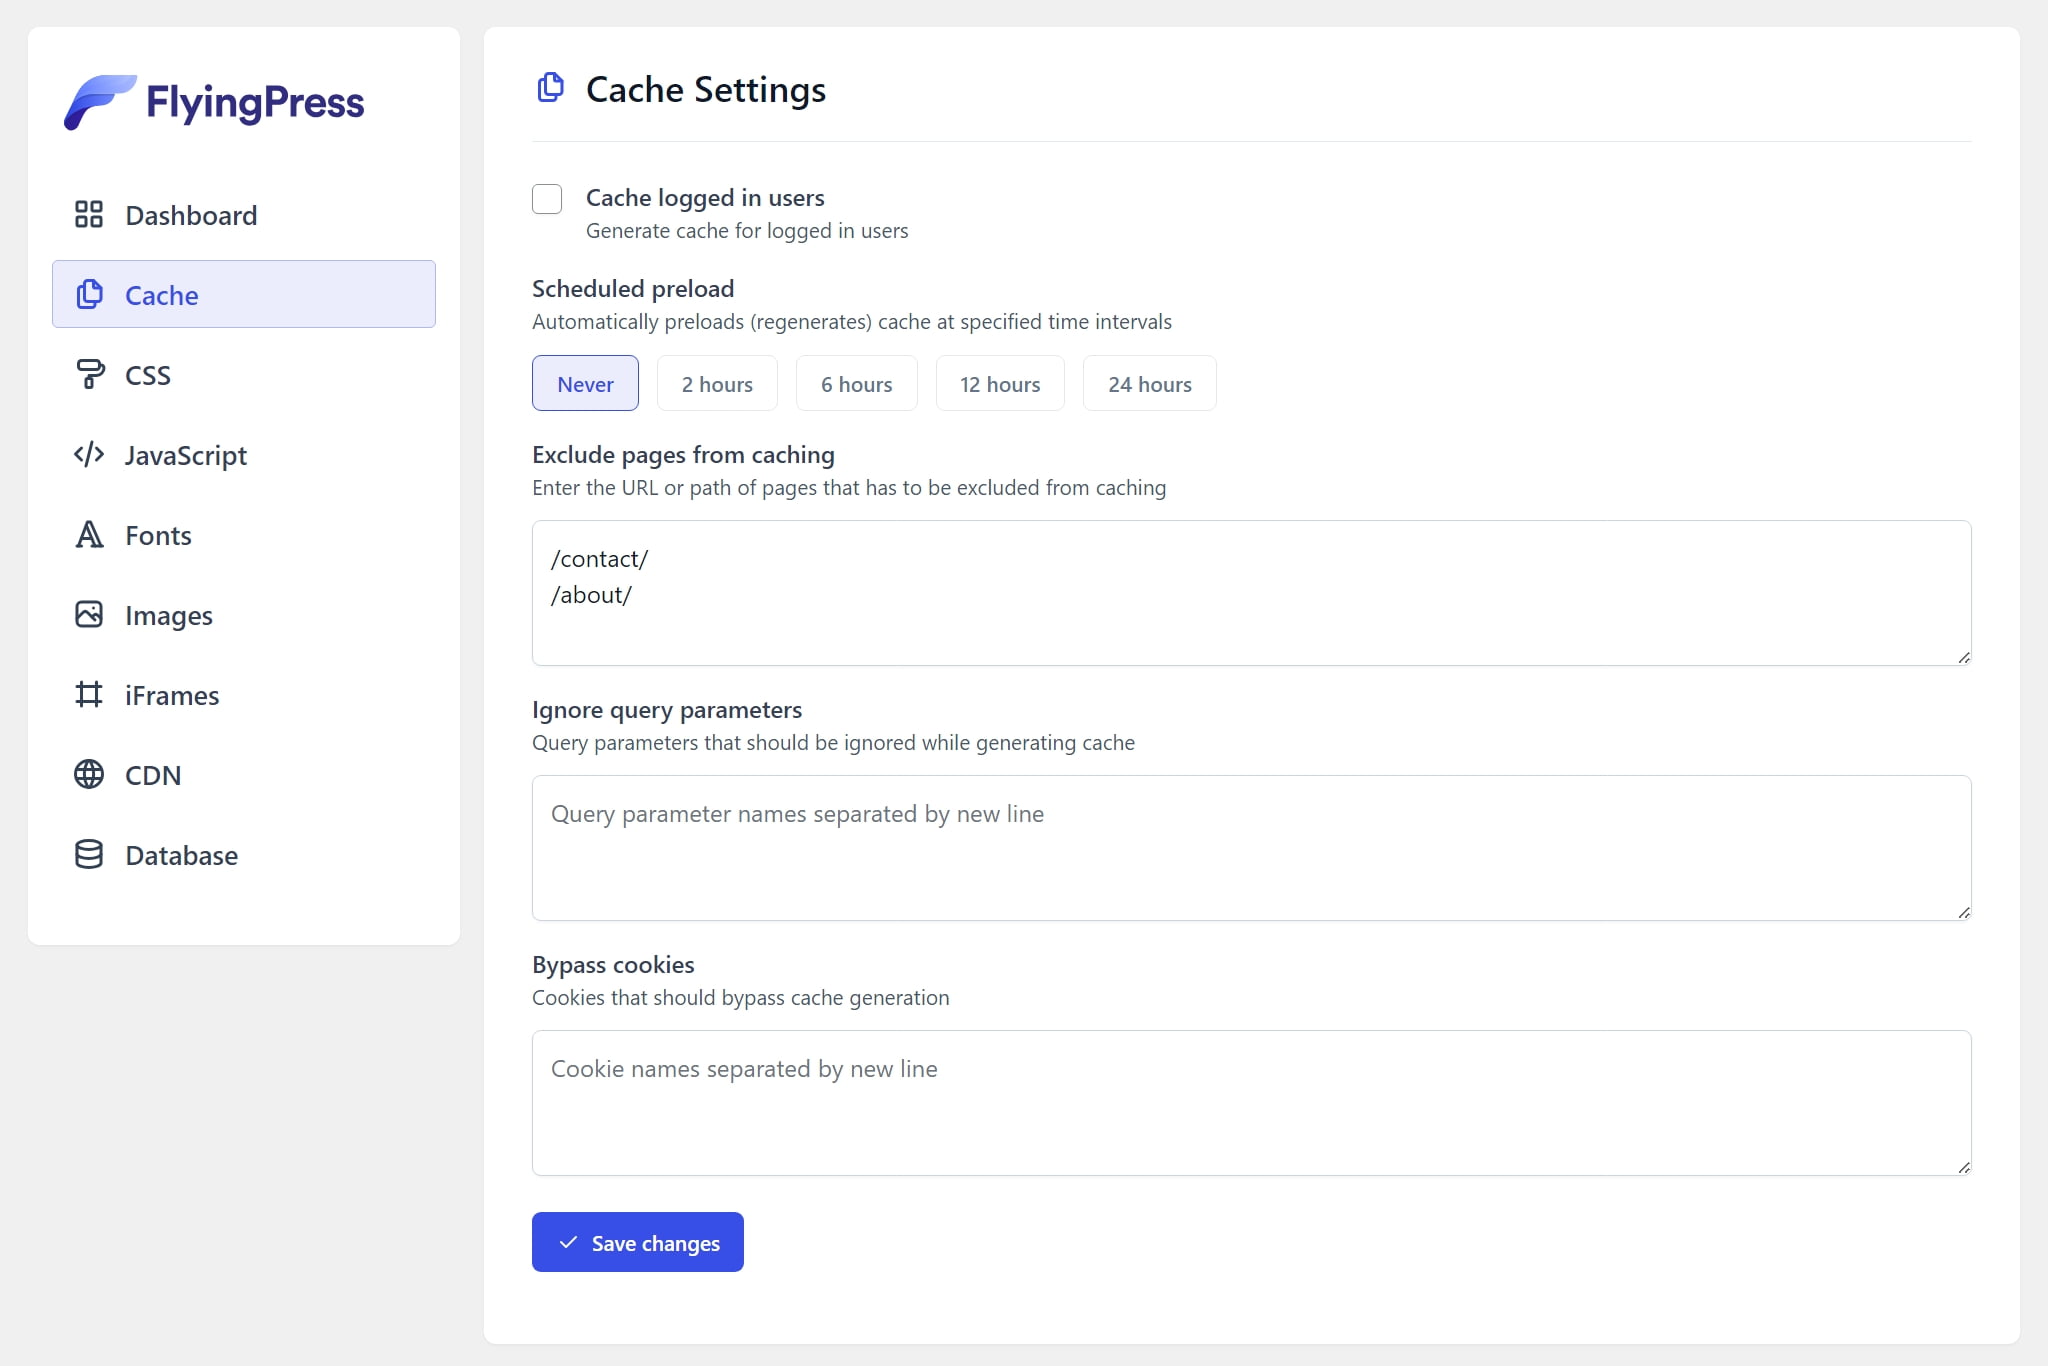
Task: Click the CDN globe icon
Action: 89,774
